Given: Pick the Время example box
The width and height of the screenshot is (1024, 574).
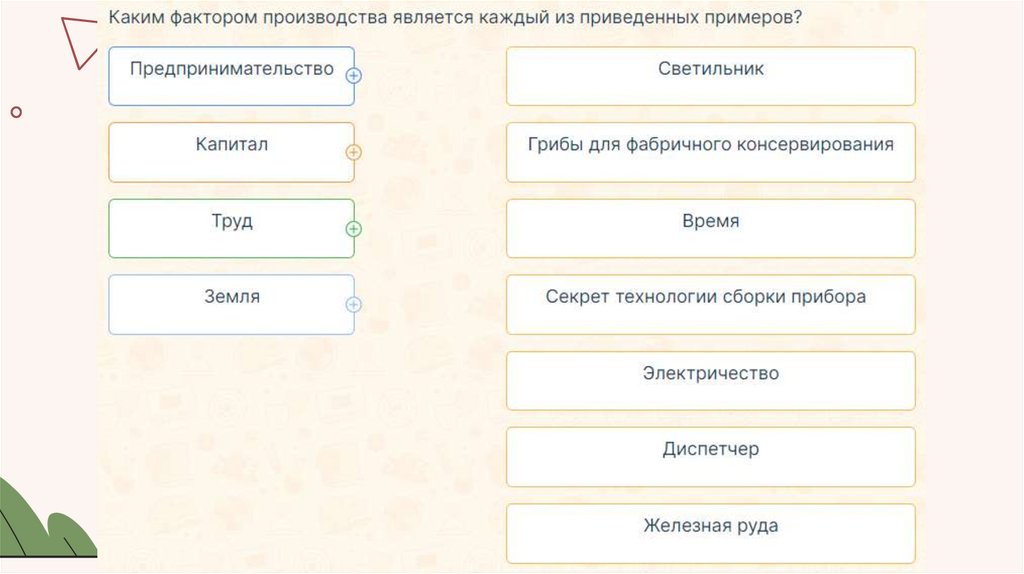Looking at the screenshot, I should coord(710,228).
